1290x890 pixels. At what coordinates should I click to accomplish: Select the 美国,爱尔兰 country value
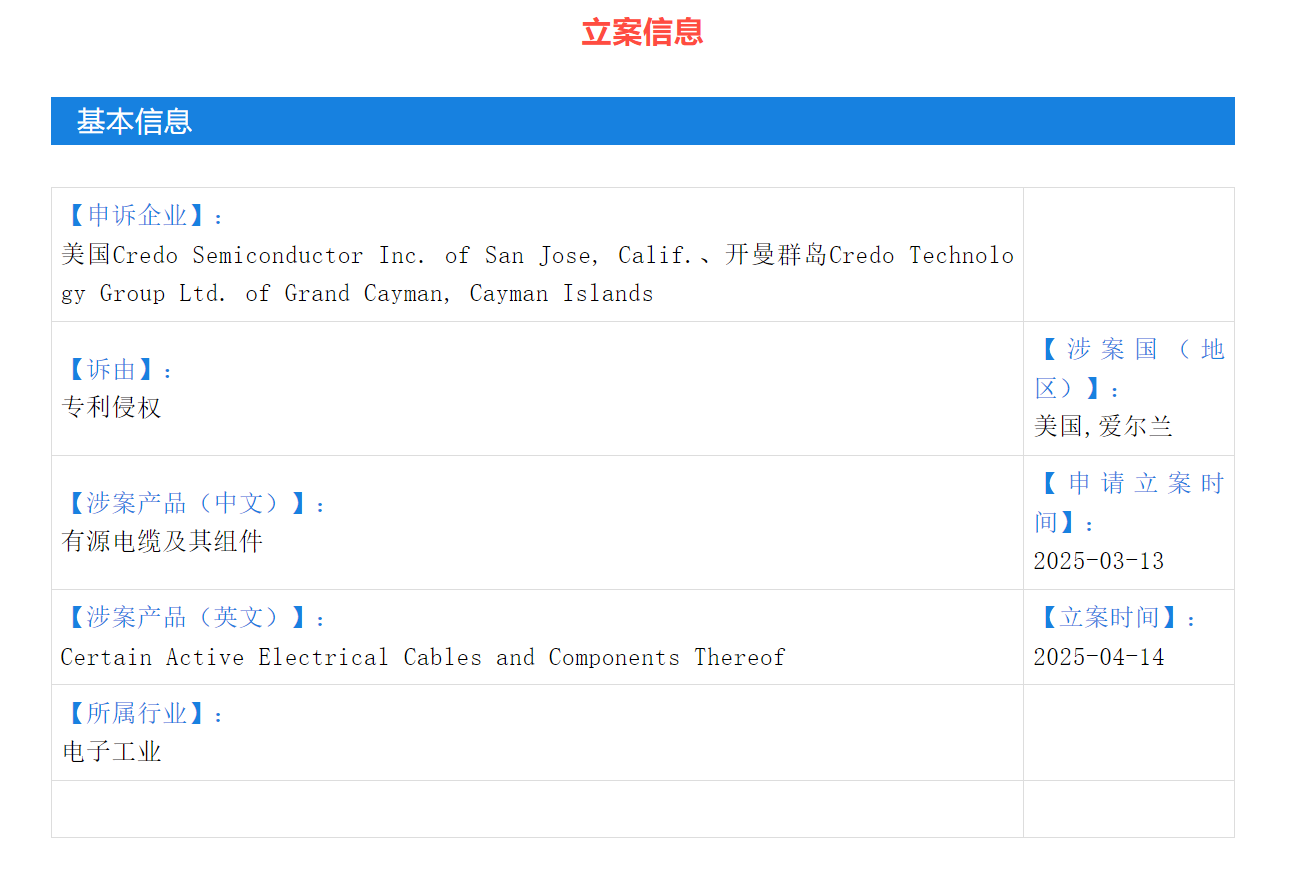(x=1103, y=427)
